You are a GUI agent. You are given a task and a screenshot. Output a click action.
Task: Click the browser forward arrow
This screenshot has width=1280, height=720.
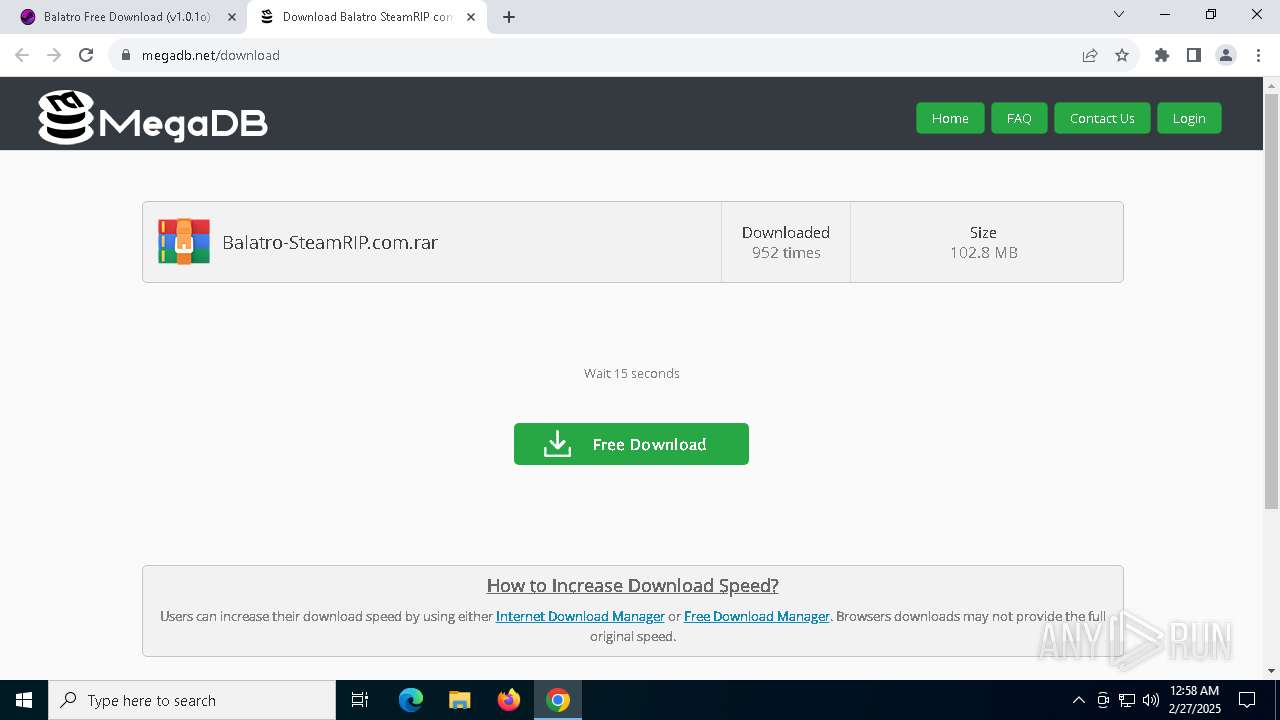tap(54, 55)
